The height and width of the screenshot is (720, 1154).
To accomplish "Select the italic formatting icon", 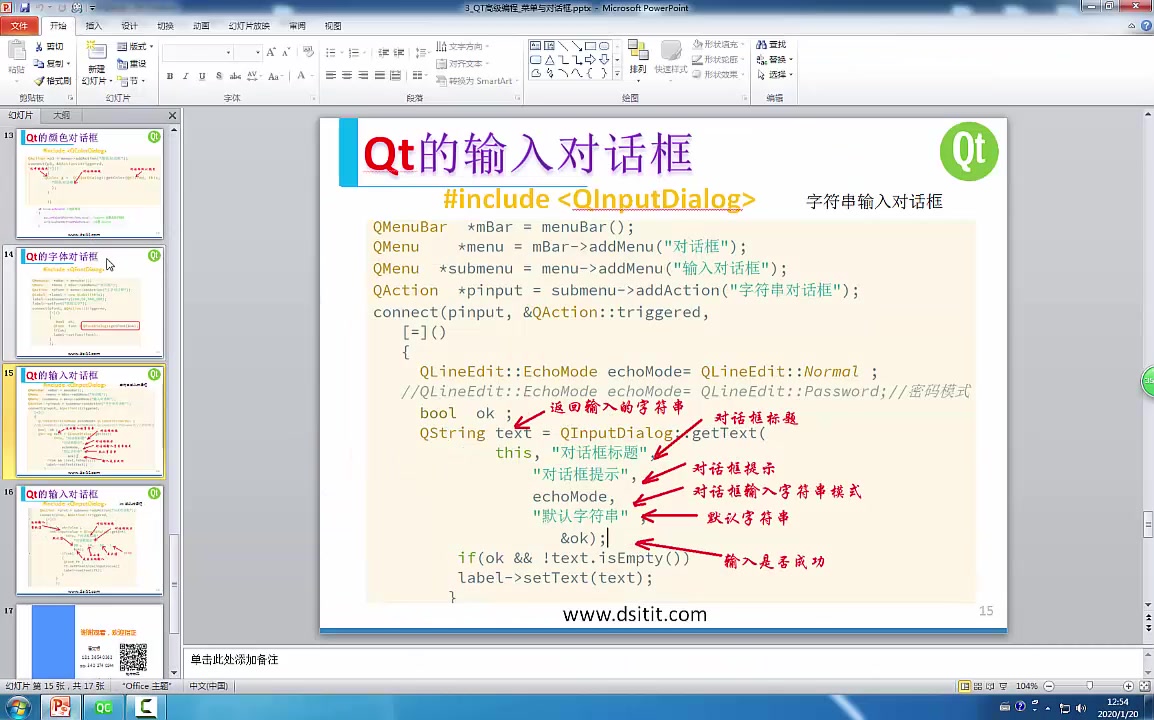I will (x=186, y=76).
